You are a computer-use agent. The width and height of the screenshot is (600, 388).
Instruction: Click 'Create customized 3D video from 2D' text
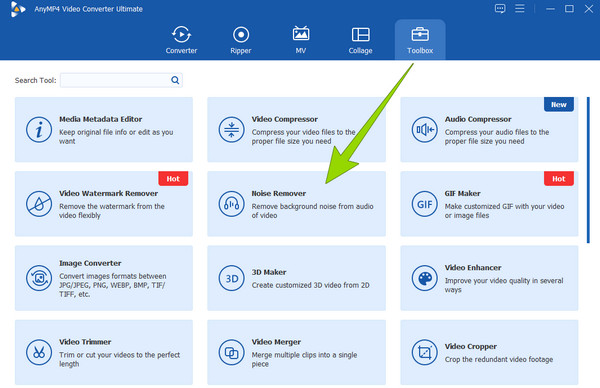[310, 285]
